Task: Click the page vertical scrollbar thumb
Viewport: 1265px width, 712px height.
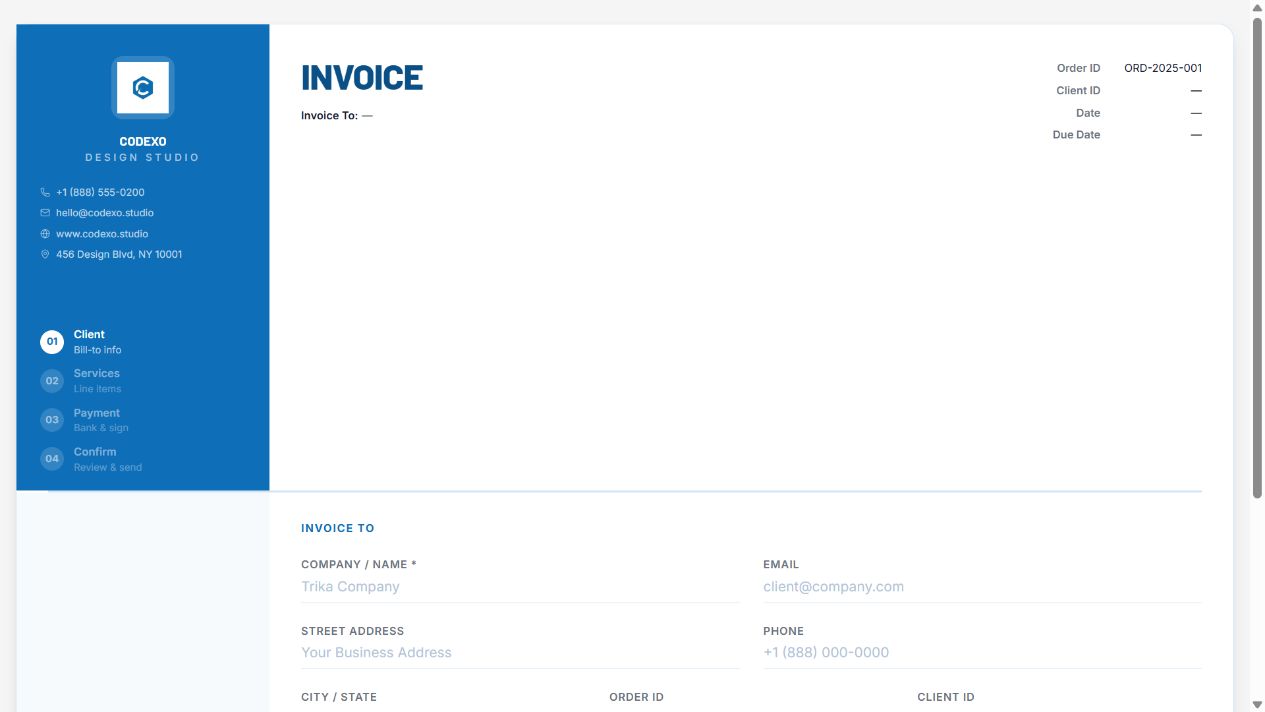Action: pos(1257,257)
